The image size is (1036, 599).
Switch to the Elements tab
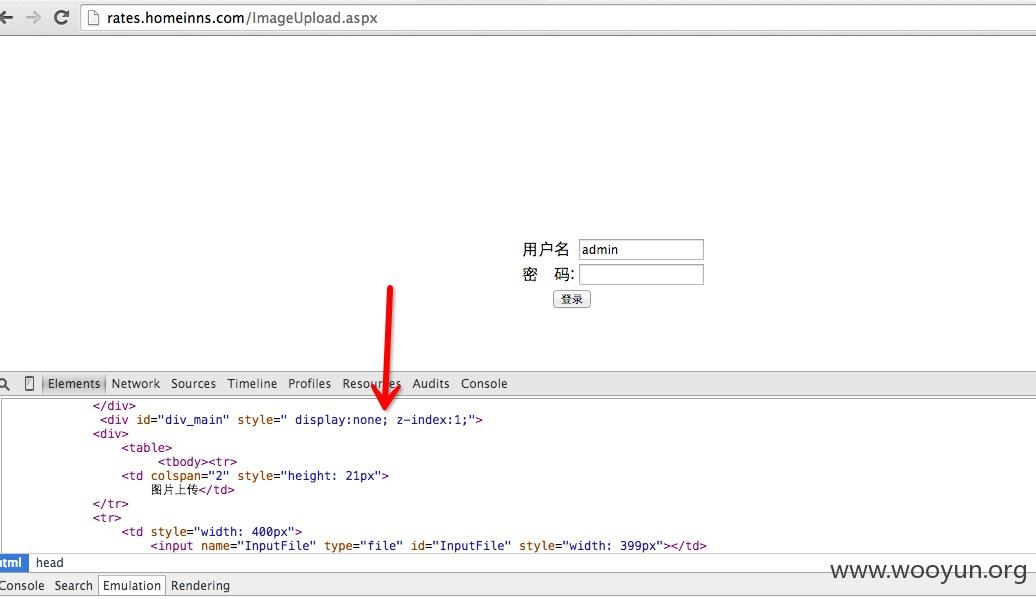[73, 384]
